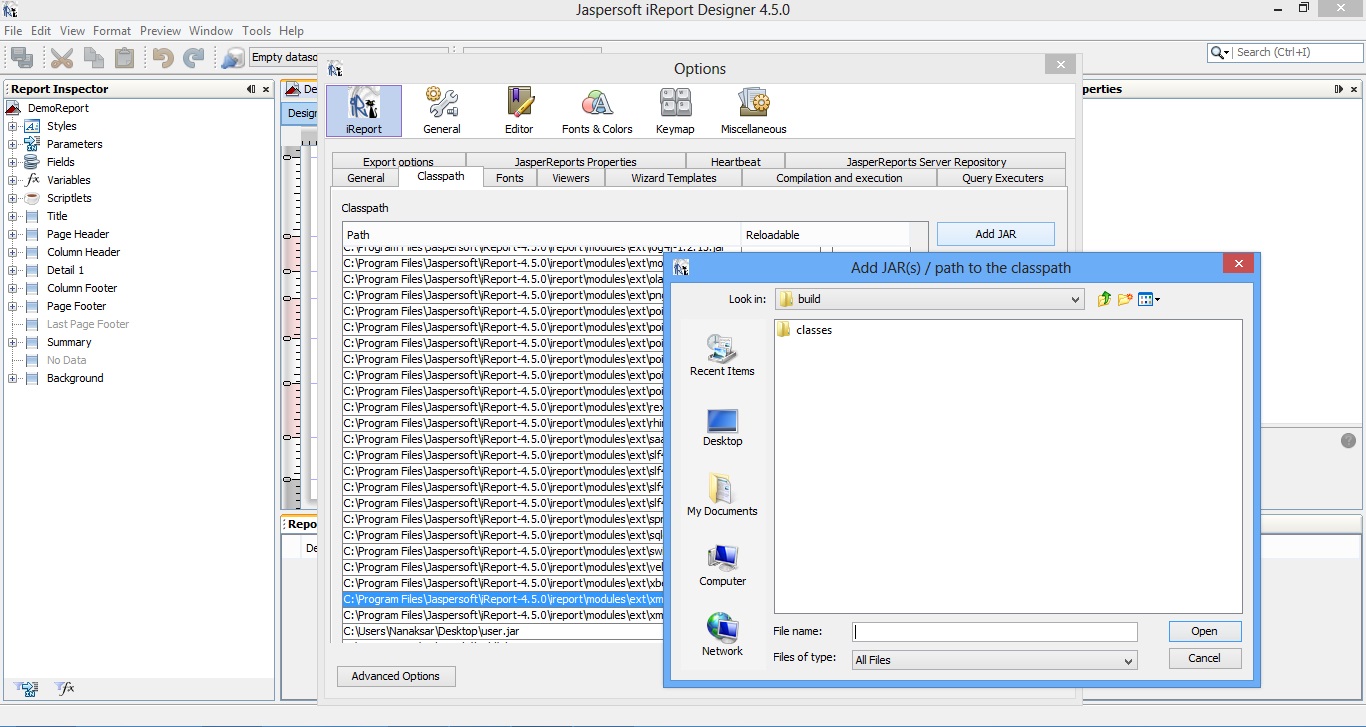
Task: Open the 'Files of type' dropdown
Action: (1131, 660)
